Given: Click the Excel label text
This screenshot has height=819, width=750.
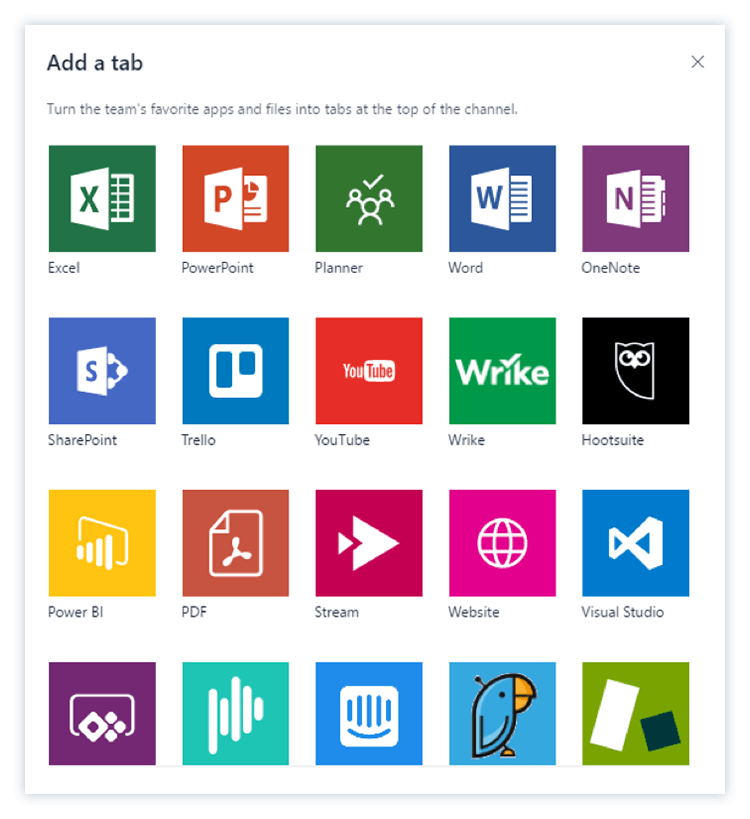Looking at the screenshot, I should pyautogui.click(x=64, y=268).
